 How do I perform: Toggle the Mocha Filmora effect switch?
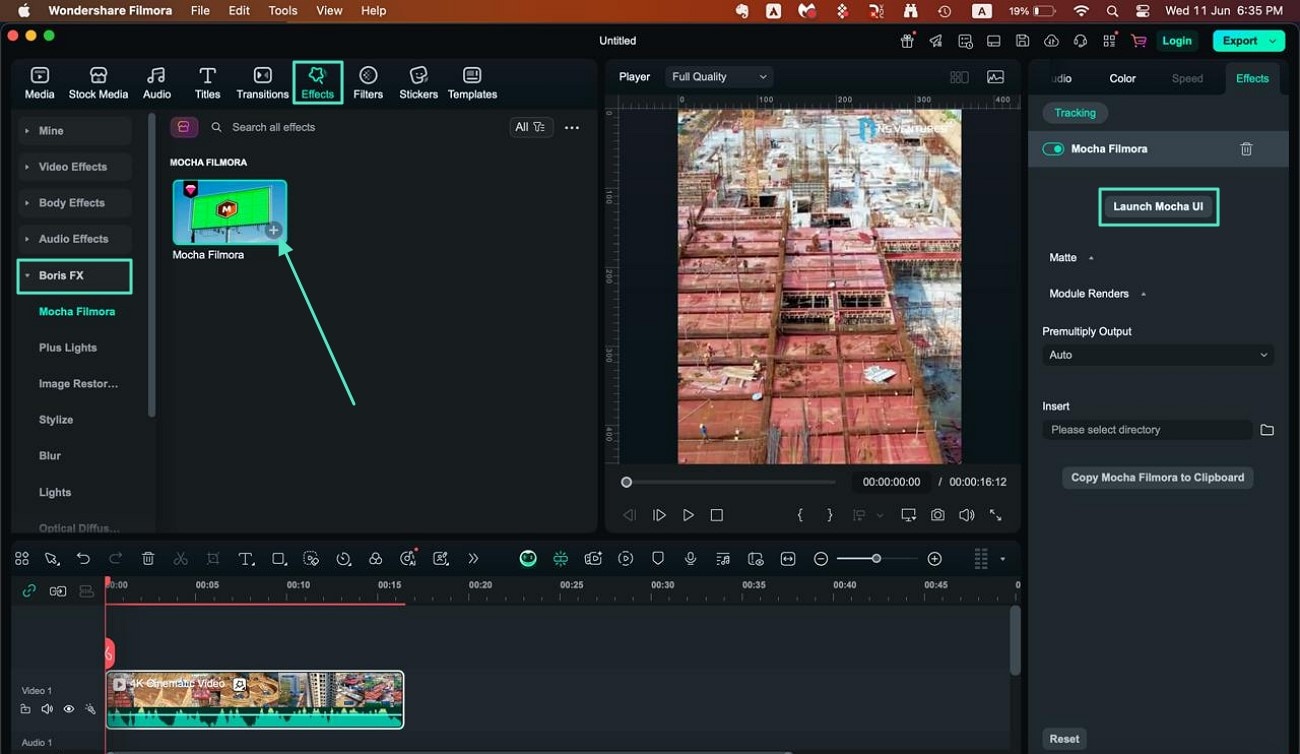click(x=1053, y=149)
